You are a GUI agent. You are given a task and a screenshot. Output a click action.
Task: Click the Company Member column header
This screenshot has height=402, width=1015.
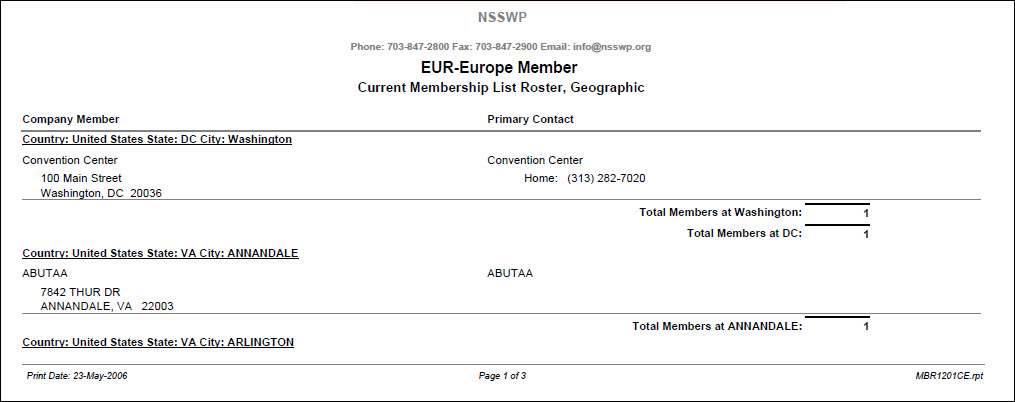click(x=71, y=119)
